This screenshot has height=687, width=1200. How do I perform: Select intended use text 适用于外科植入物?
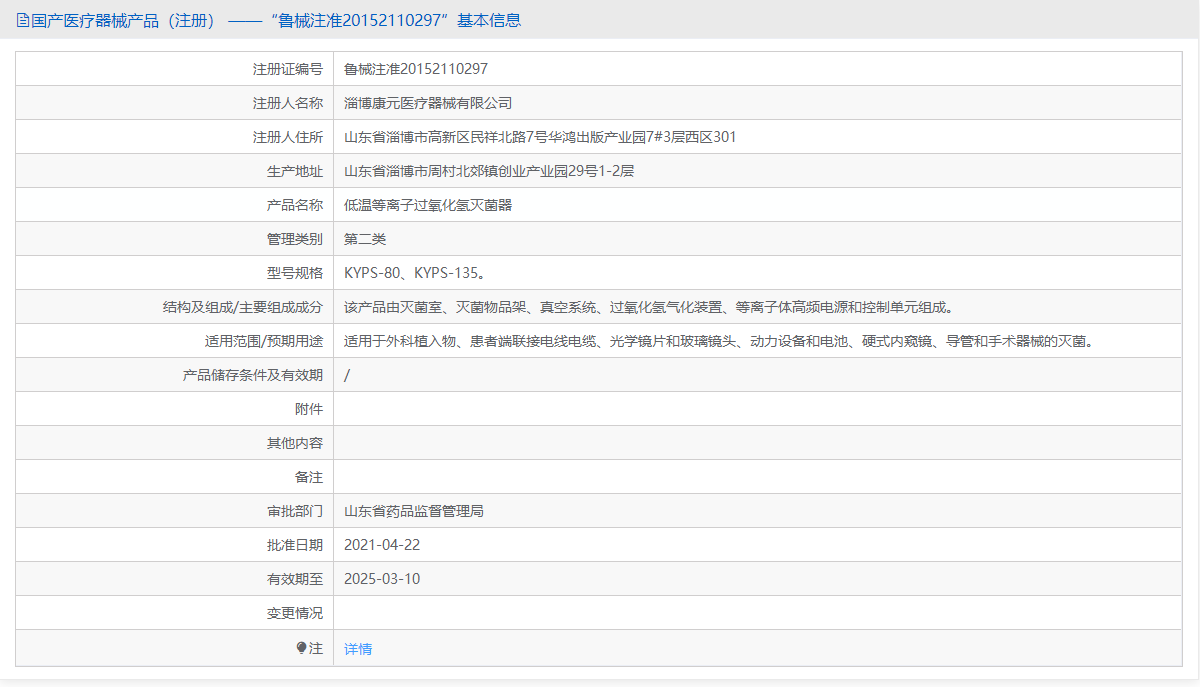(400, 341)
